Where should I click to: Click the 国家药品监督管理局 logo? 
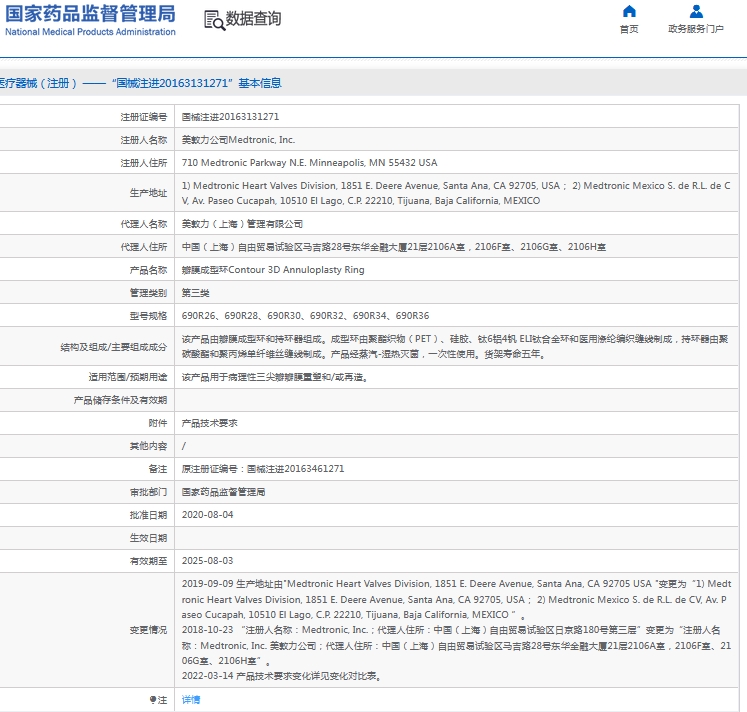coord(91,20)
